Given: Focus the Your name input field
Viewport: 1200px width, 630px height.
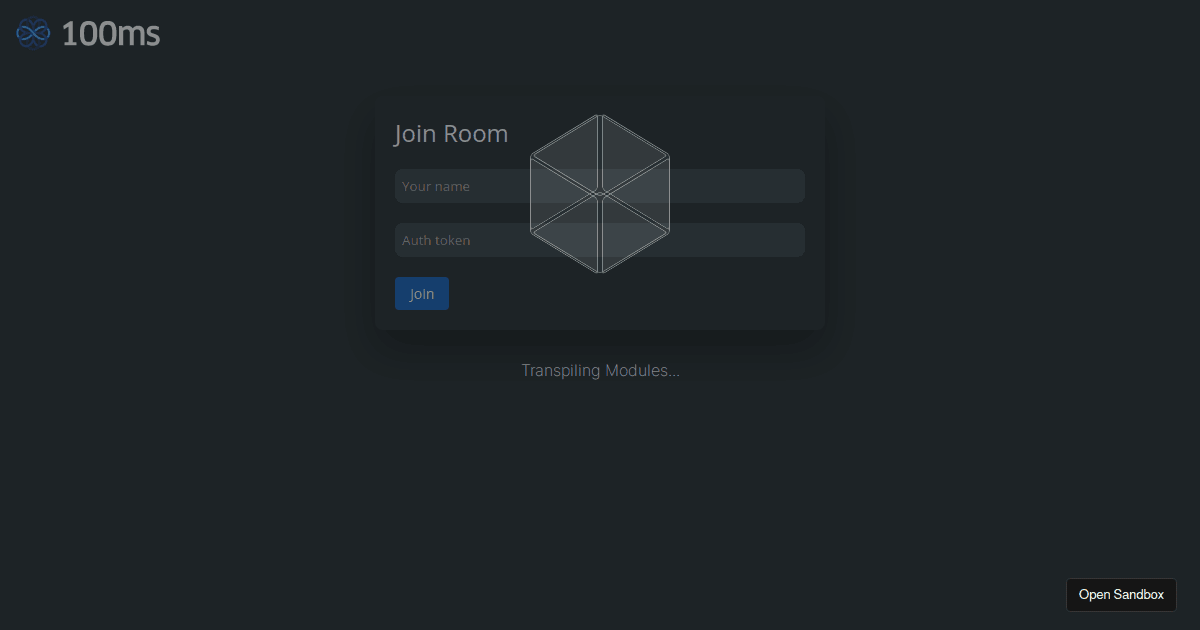Looking at the screenshot, I should (x=600, y=186).
